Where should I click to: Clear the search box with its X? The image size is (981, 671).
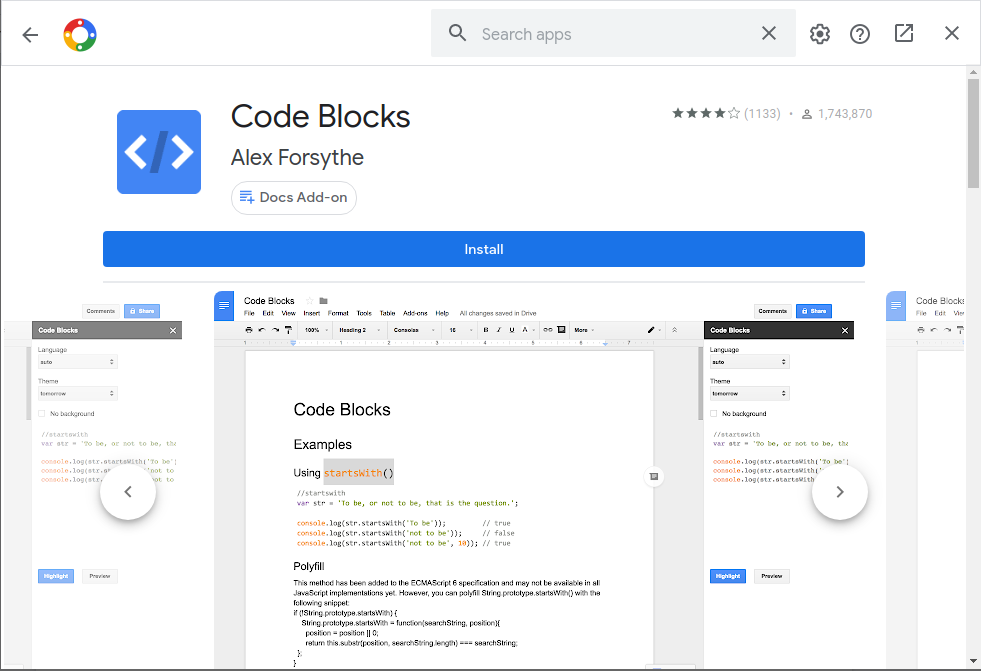tap(769, 33)
